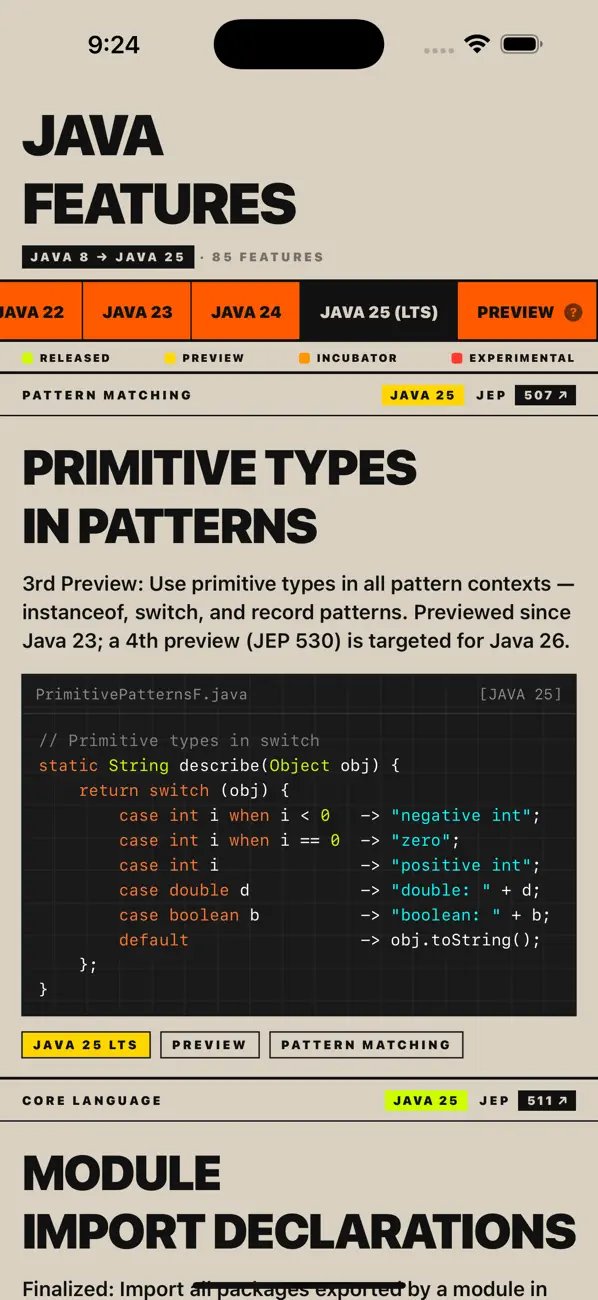This screenshot has height=1300, width=598.
Task: Filter by the JAVA 25 LTS tag
Action: pyautogui.click(x=86, y=1045)
